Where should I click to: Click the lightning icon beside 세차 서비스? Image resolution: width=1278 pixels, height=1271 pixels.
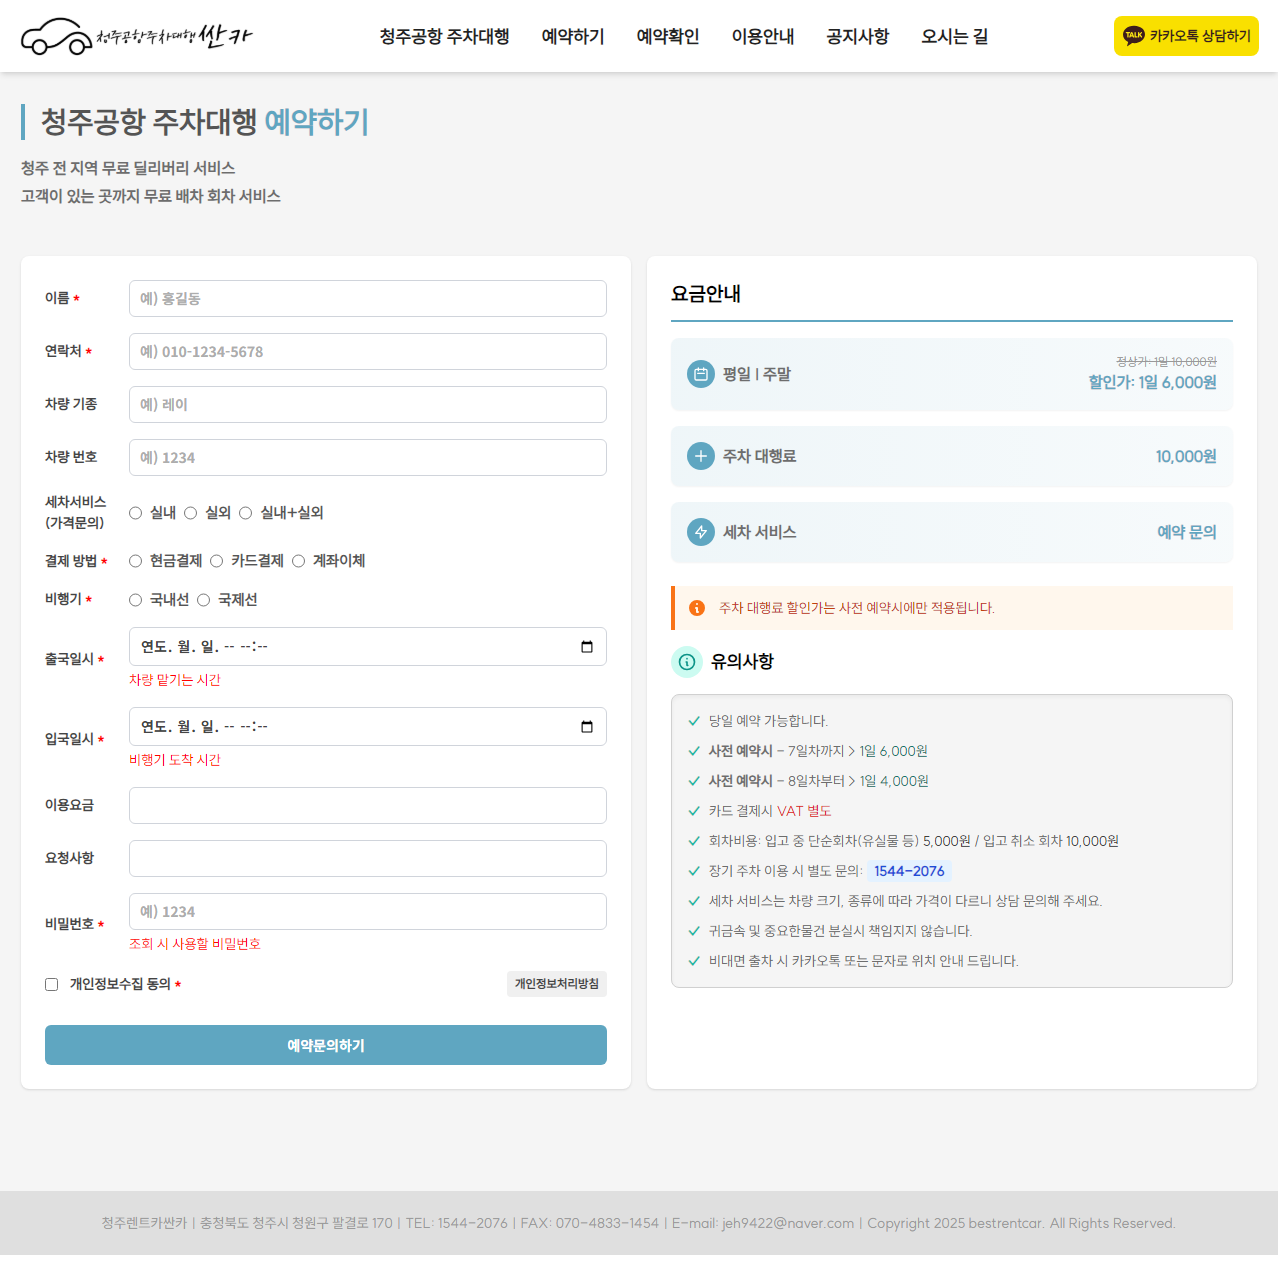tap(701, 532)
